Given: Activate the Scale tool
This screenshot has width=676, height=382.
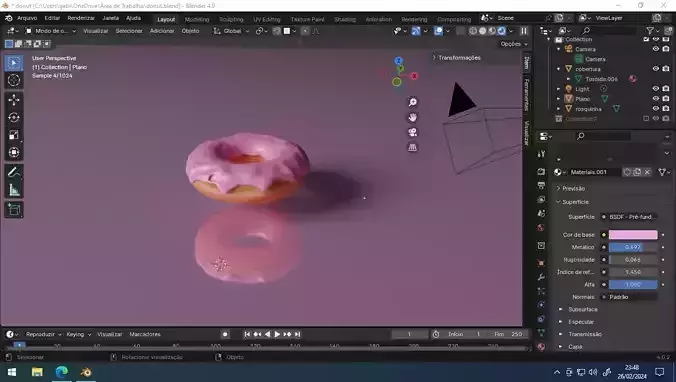Looking at the screenshot, I should [x=14, y=135].
